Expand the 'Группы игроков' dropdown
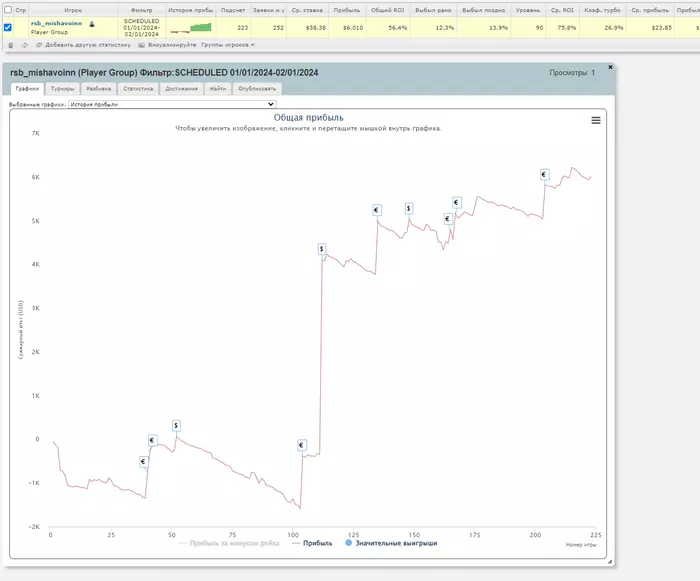Viewport: 700px width, 581px height. coord(228,45)
